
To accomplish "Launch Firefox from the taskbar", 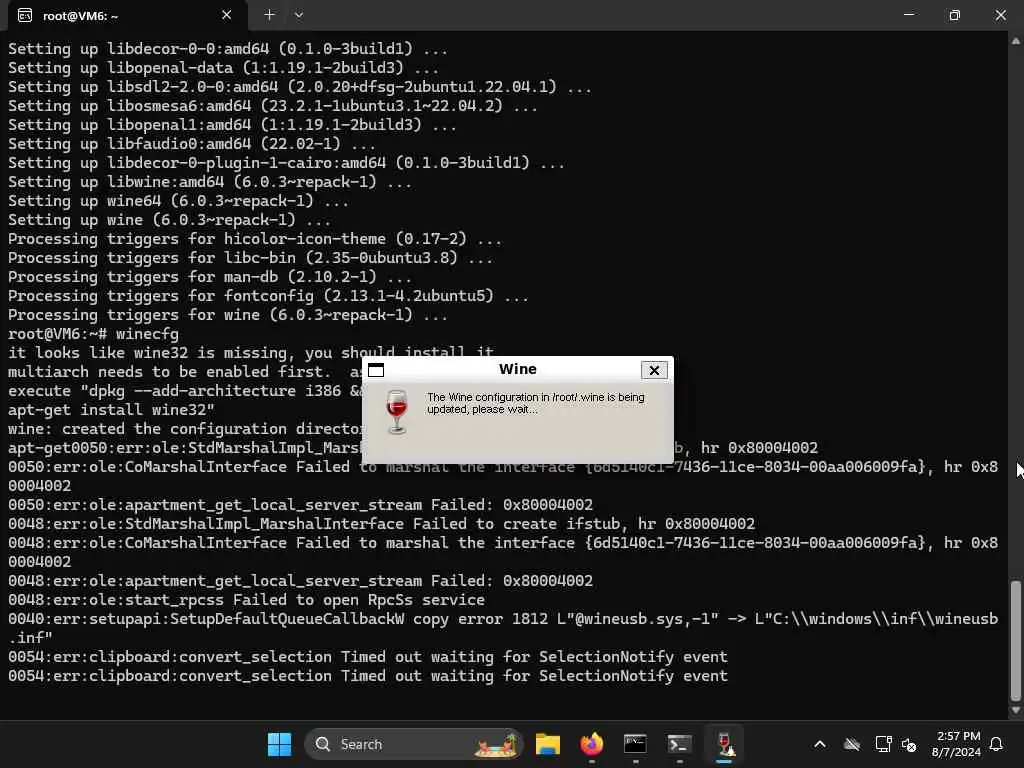I will coord(592,744).
